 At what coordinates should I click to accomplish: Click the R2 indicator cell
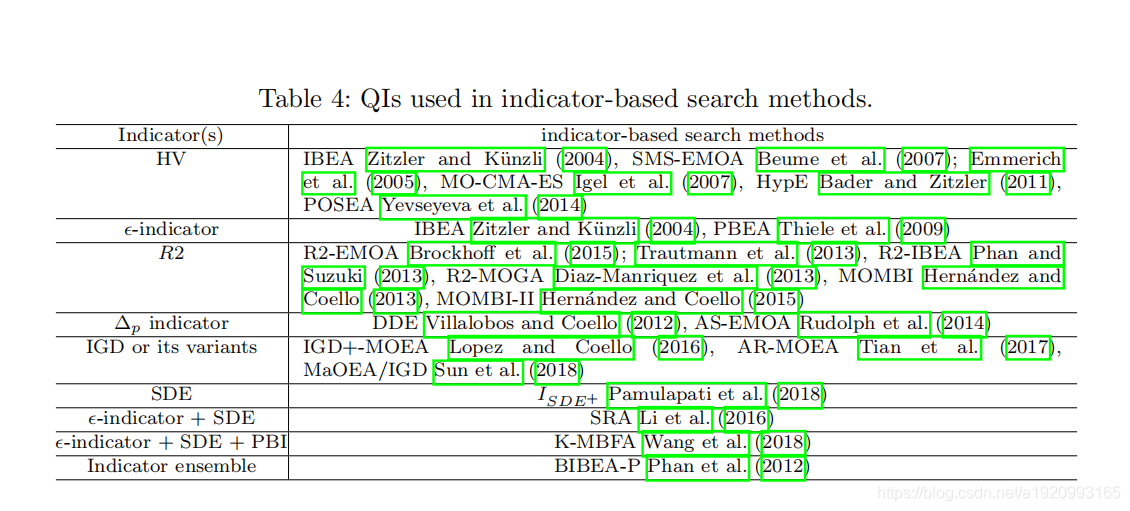(171, 253)
